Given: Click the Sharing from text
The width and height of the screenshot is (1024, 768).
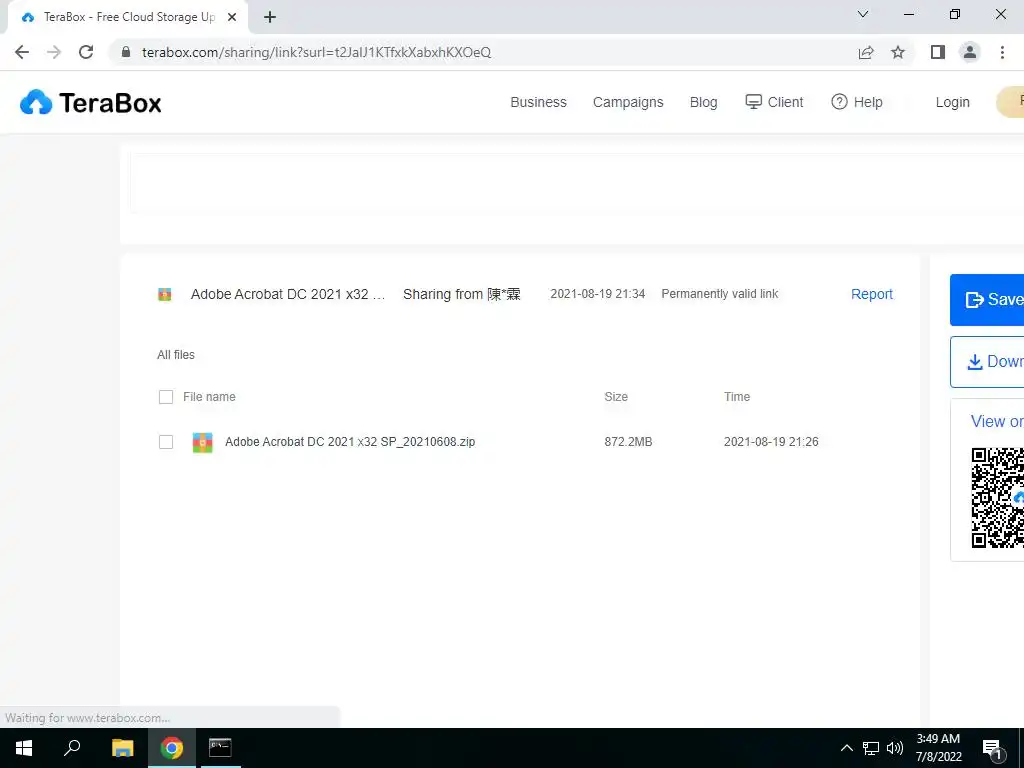Looking at the screenshot, I should pyautogui.click(x=462, y=295).
